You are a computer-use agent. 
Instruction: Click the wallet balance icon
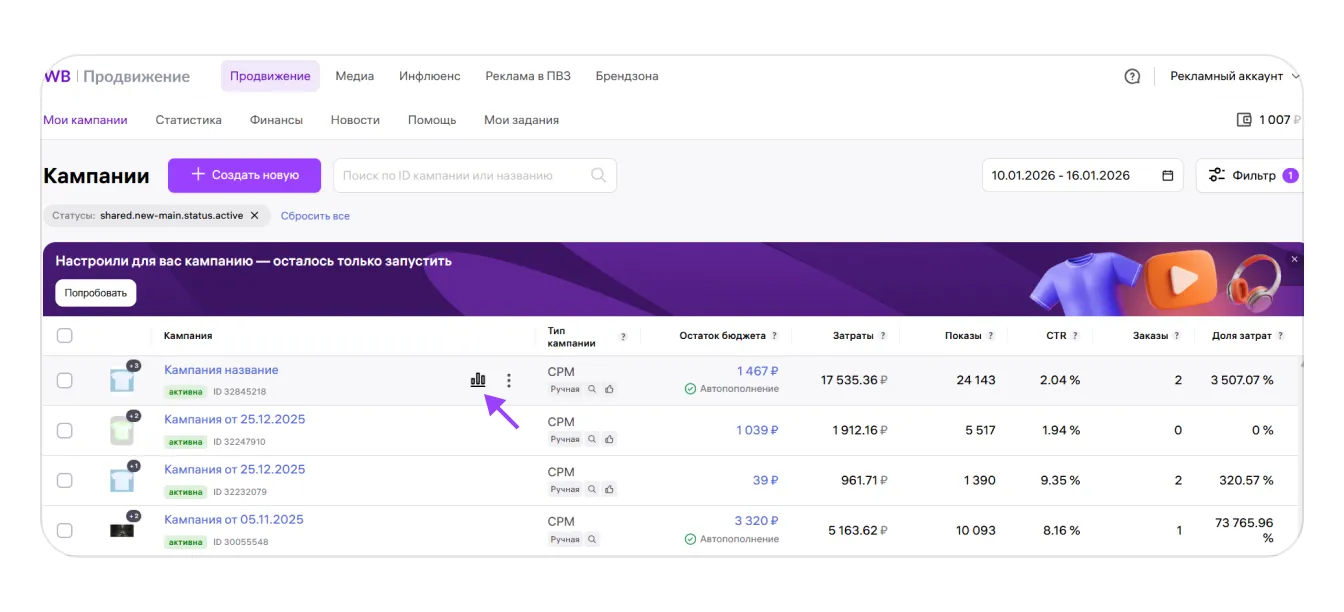[1244, 120]
